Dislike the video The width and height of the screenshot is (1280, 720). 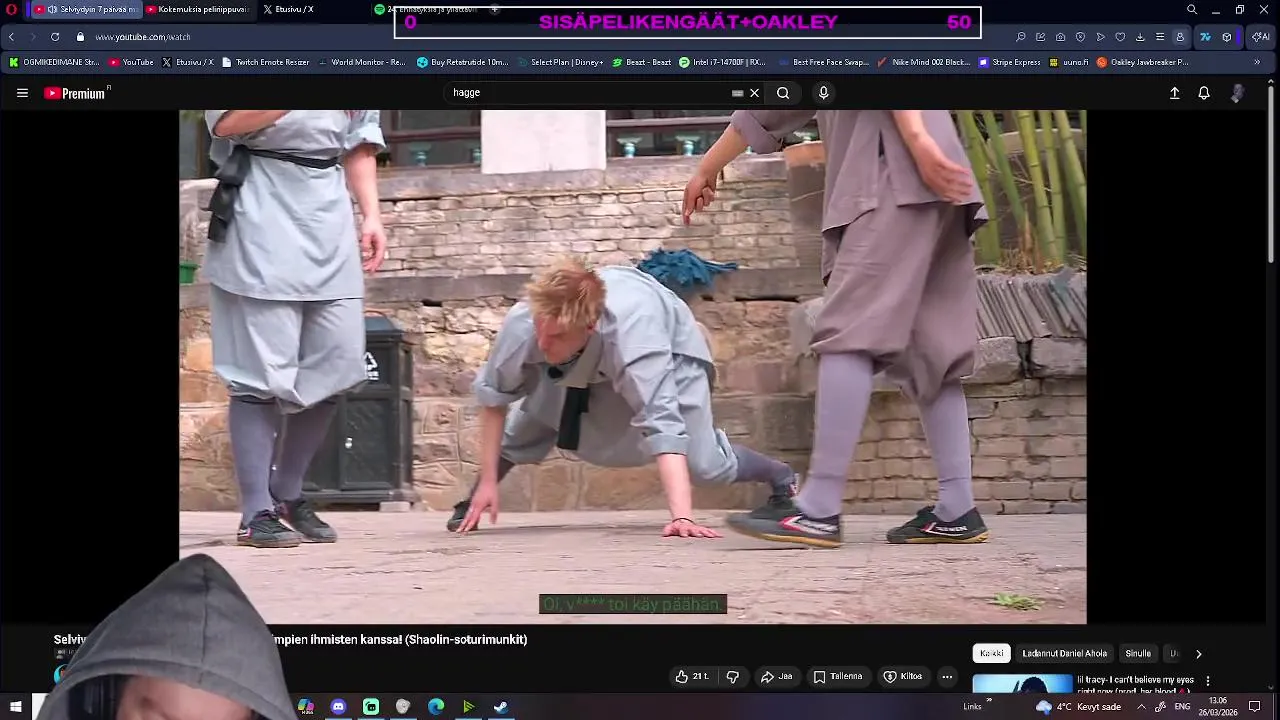point(732,677)
